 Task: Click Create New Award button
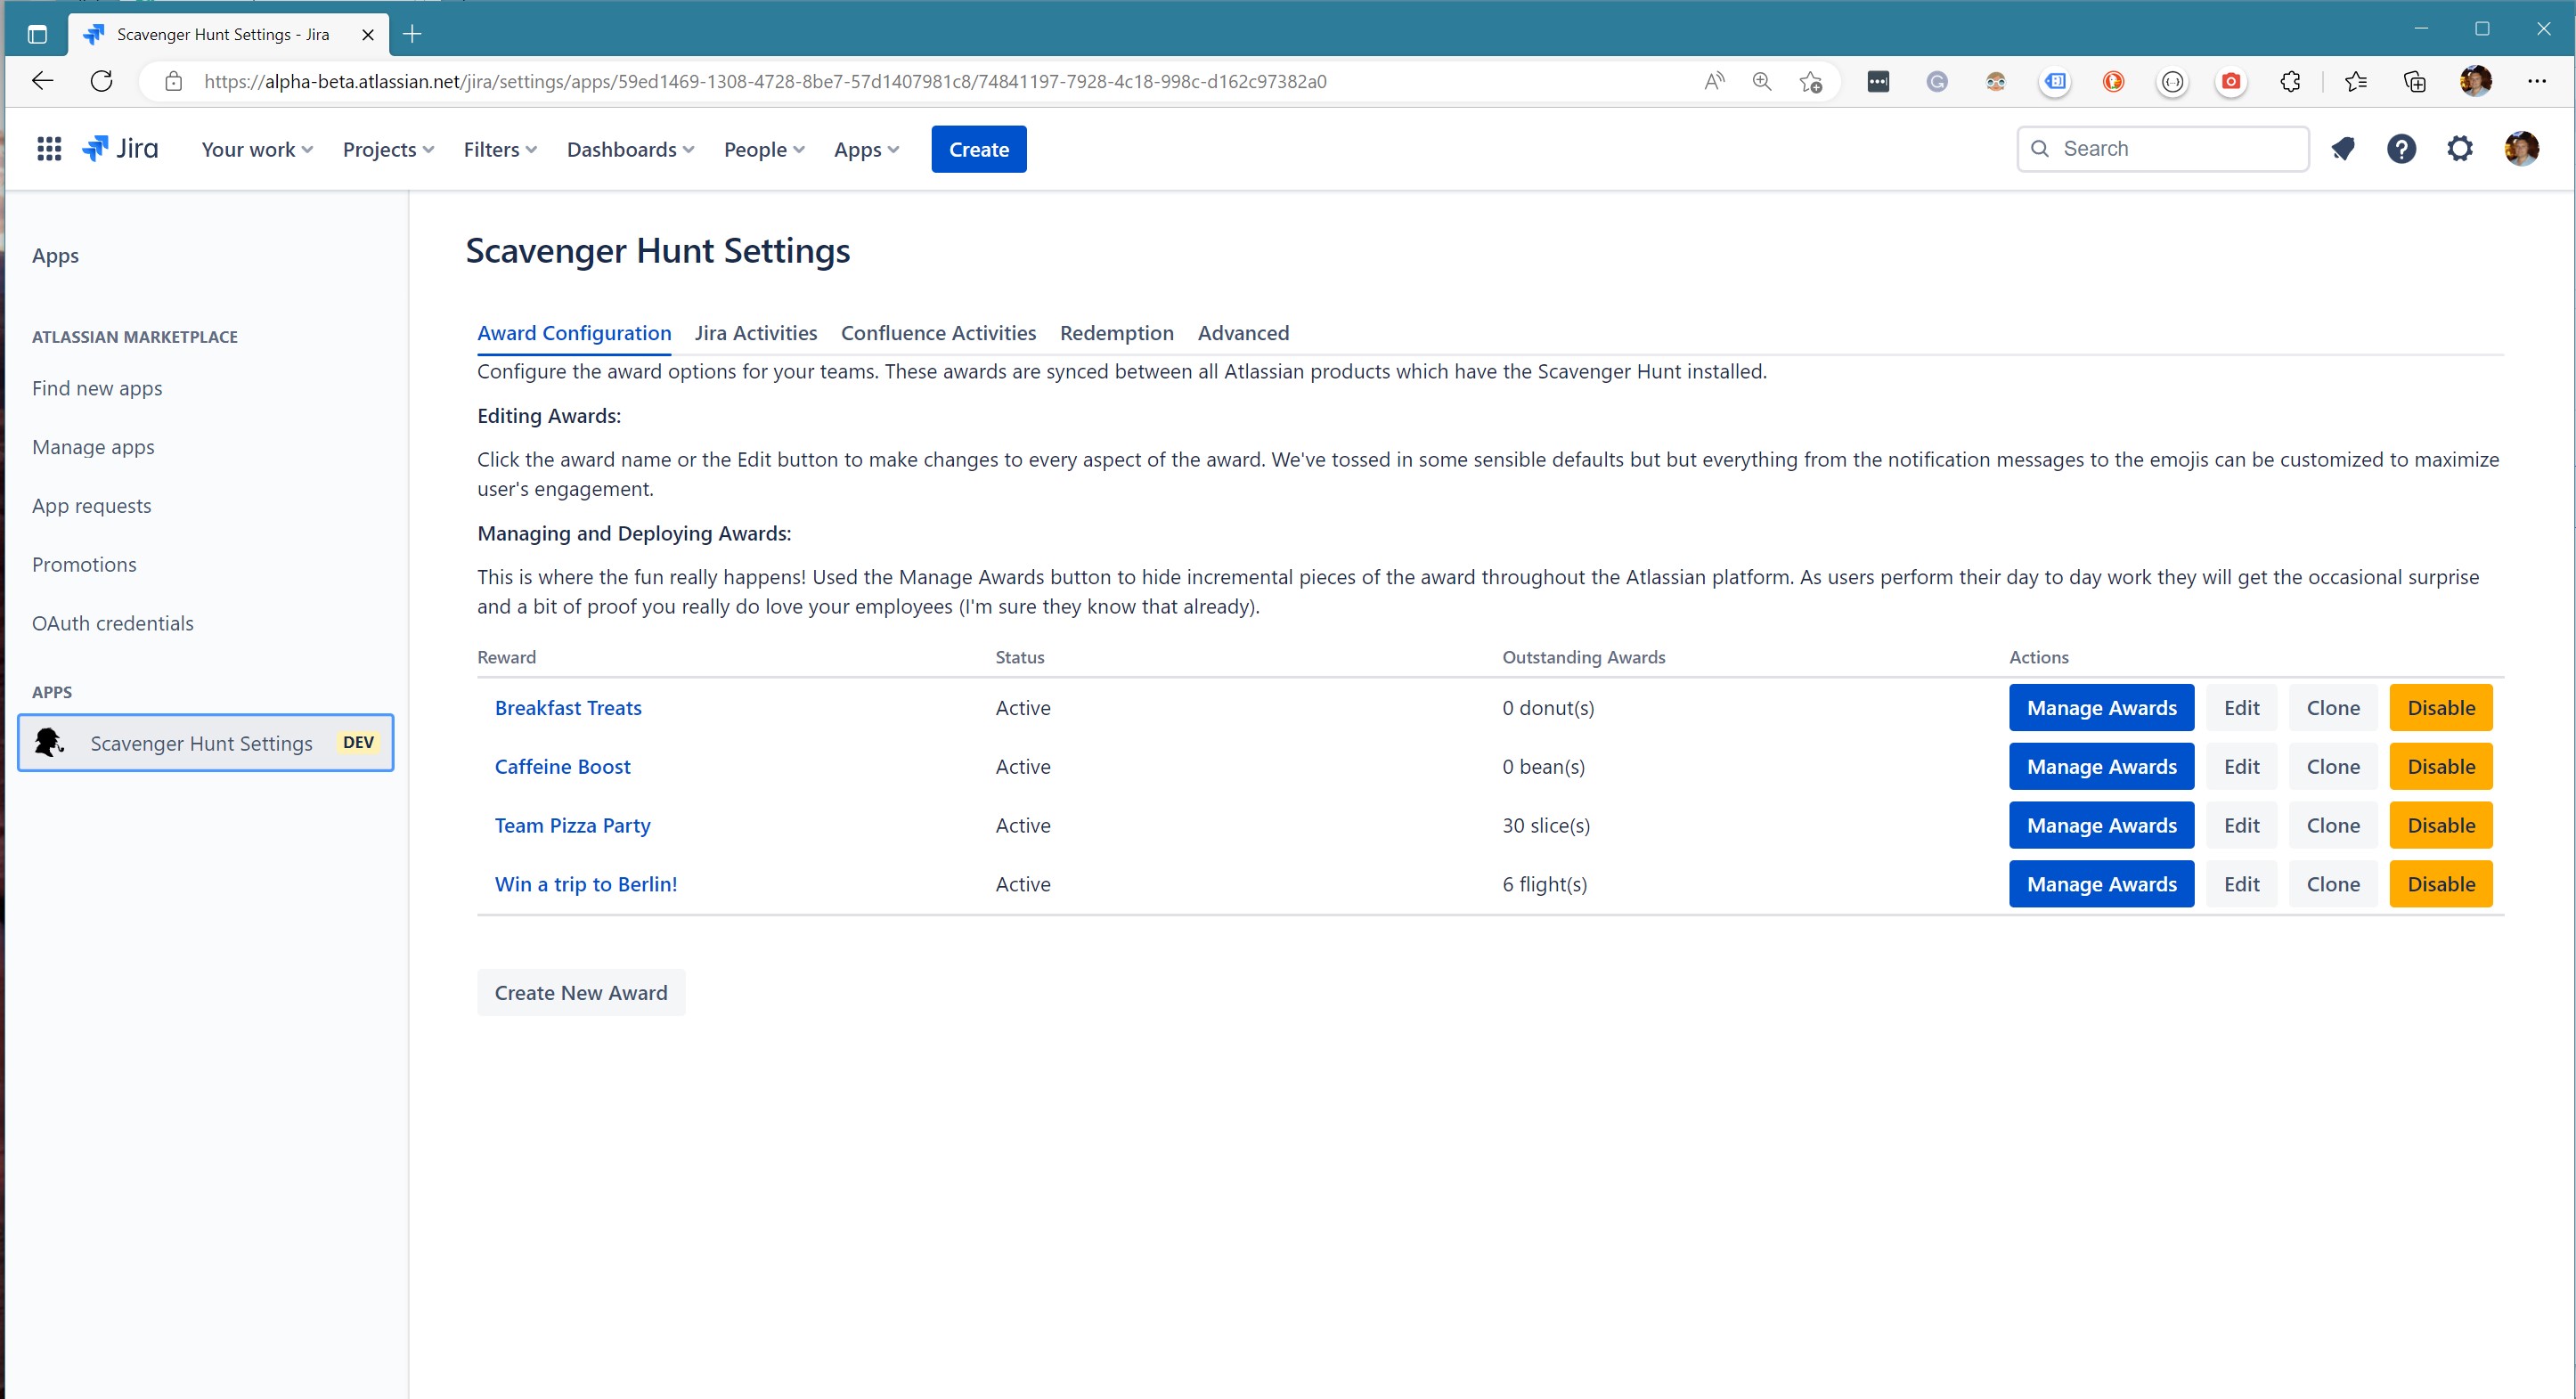(580, 992)
